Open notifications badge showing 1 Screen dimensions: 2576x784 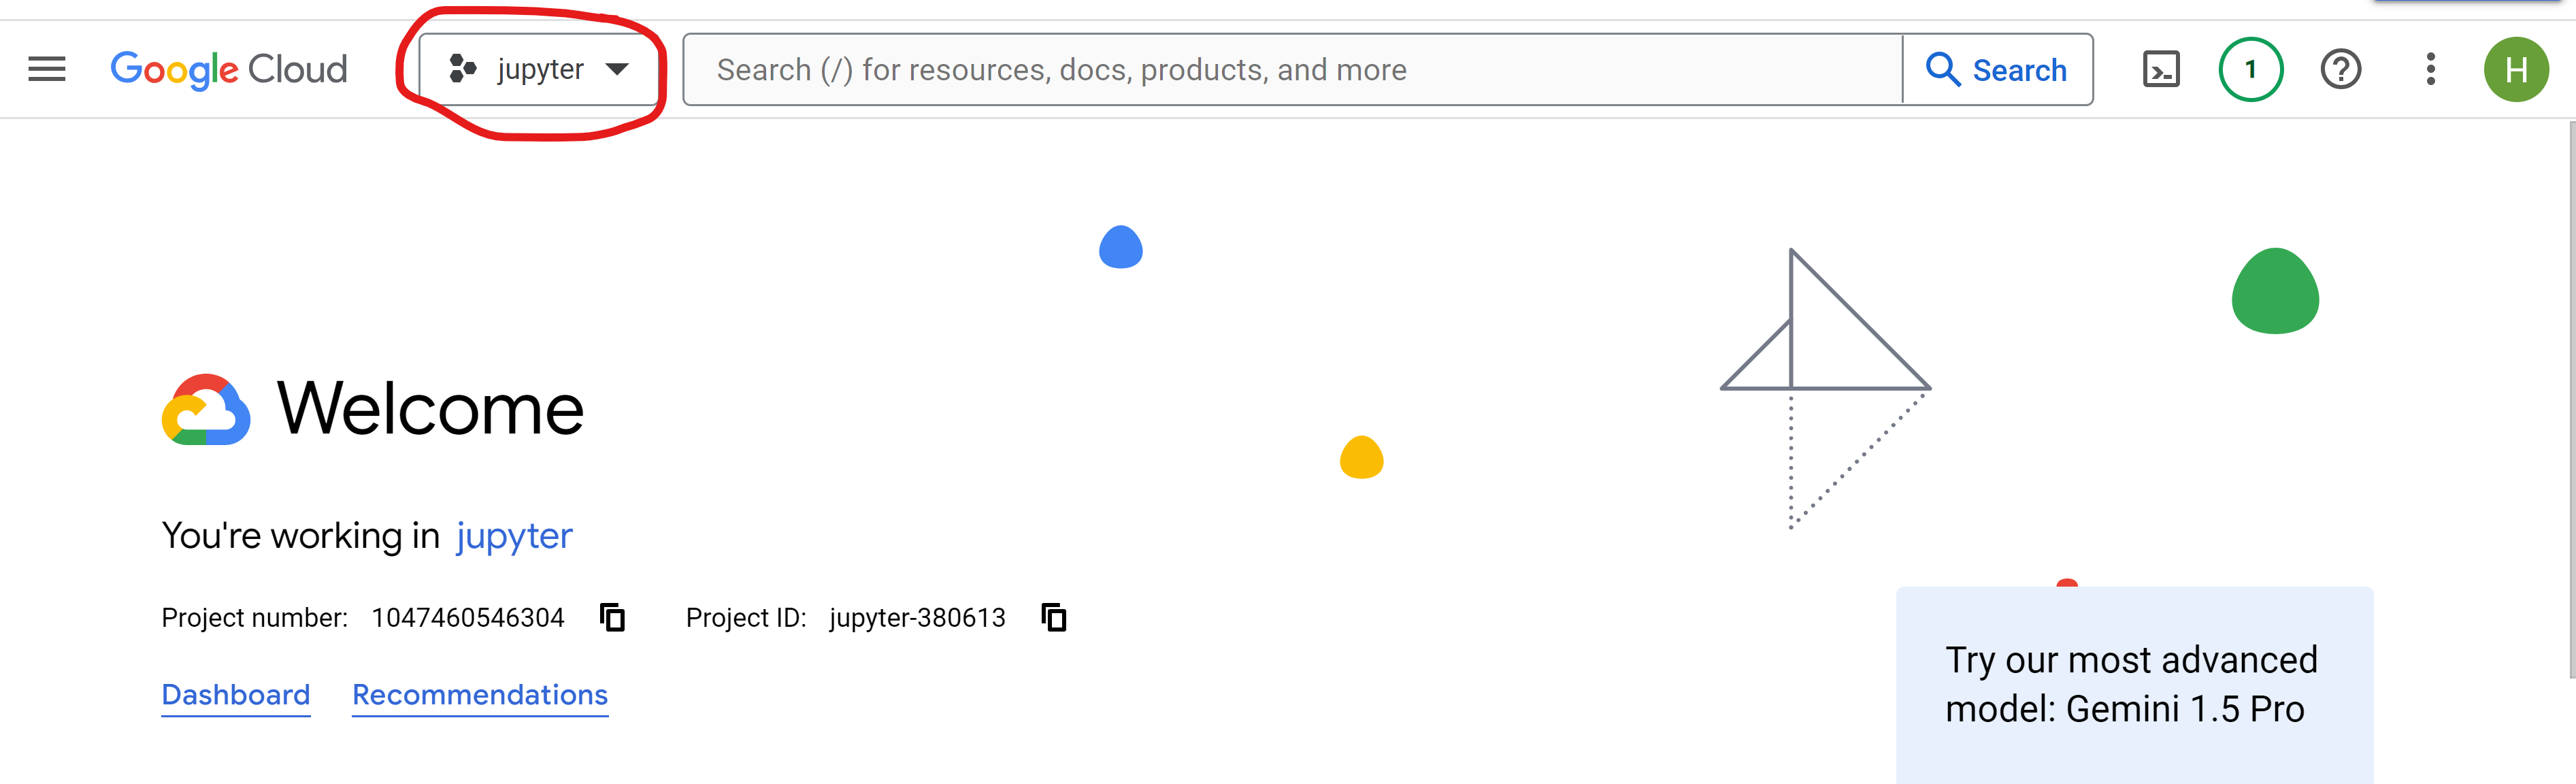2250,69
